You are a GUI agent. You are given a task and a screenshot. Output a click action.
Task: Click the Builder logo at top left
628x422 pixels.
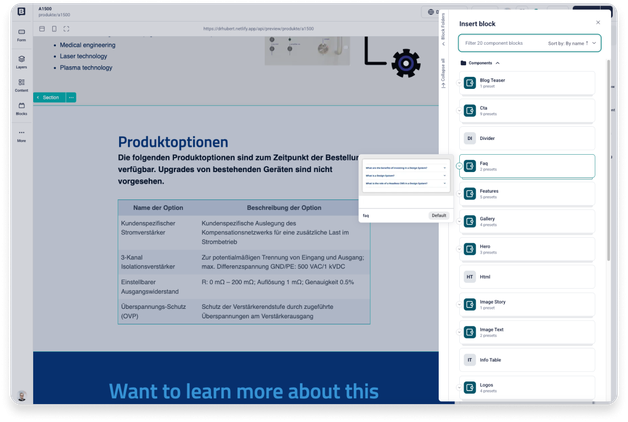coord(22,11)
